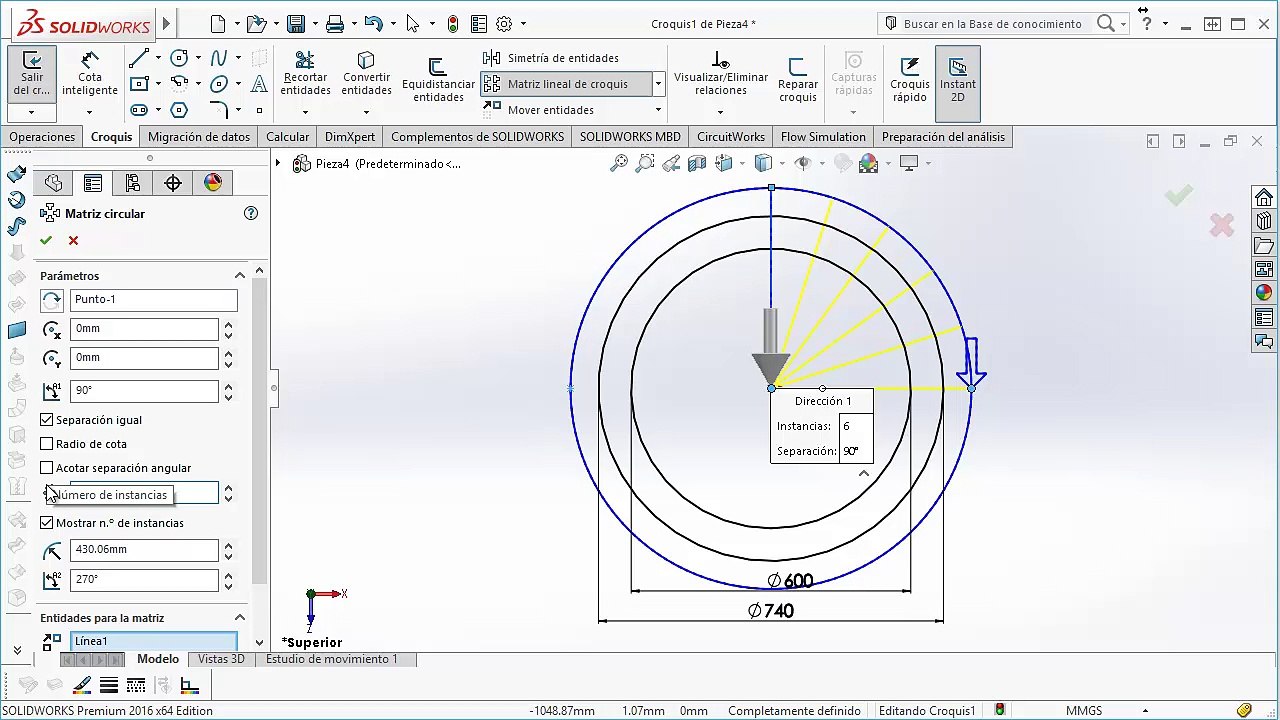This screenshot has height=720, width=1280.
Task: Open Equidistanciar entidades tool
Action: 438,80
